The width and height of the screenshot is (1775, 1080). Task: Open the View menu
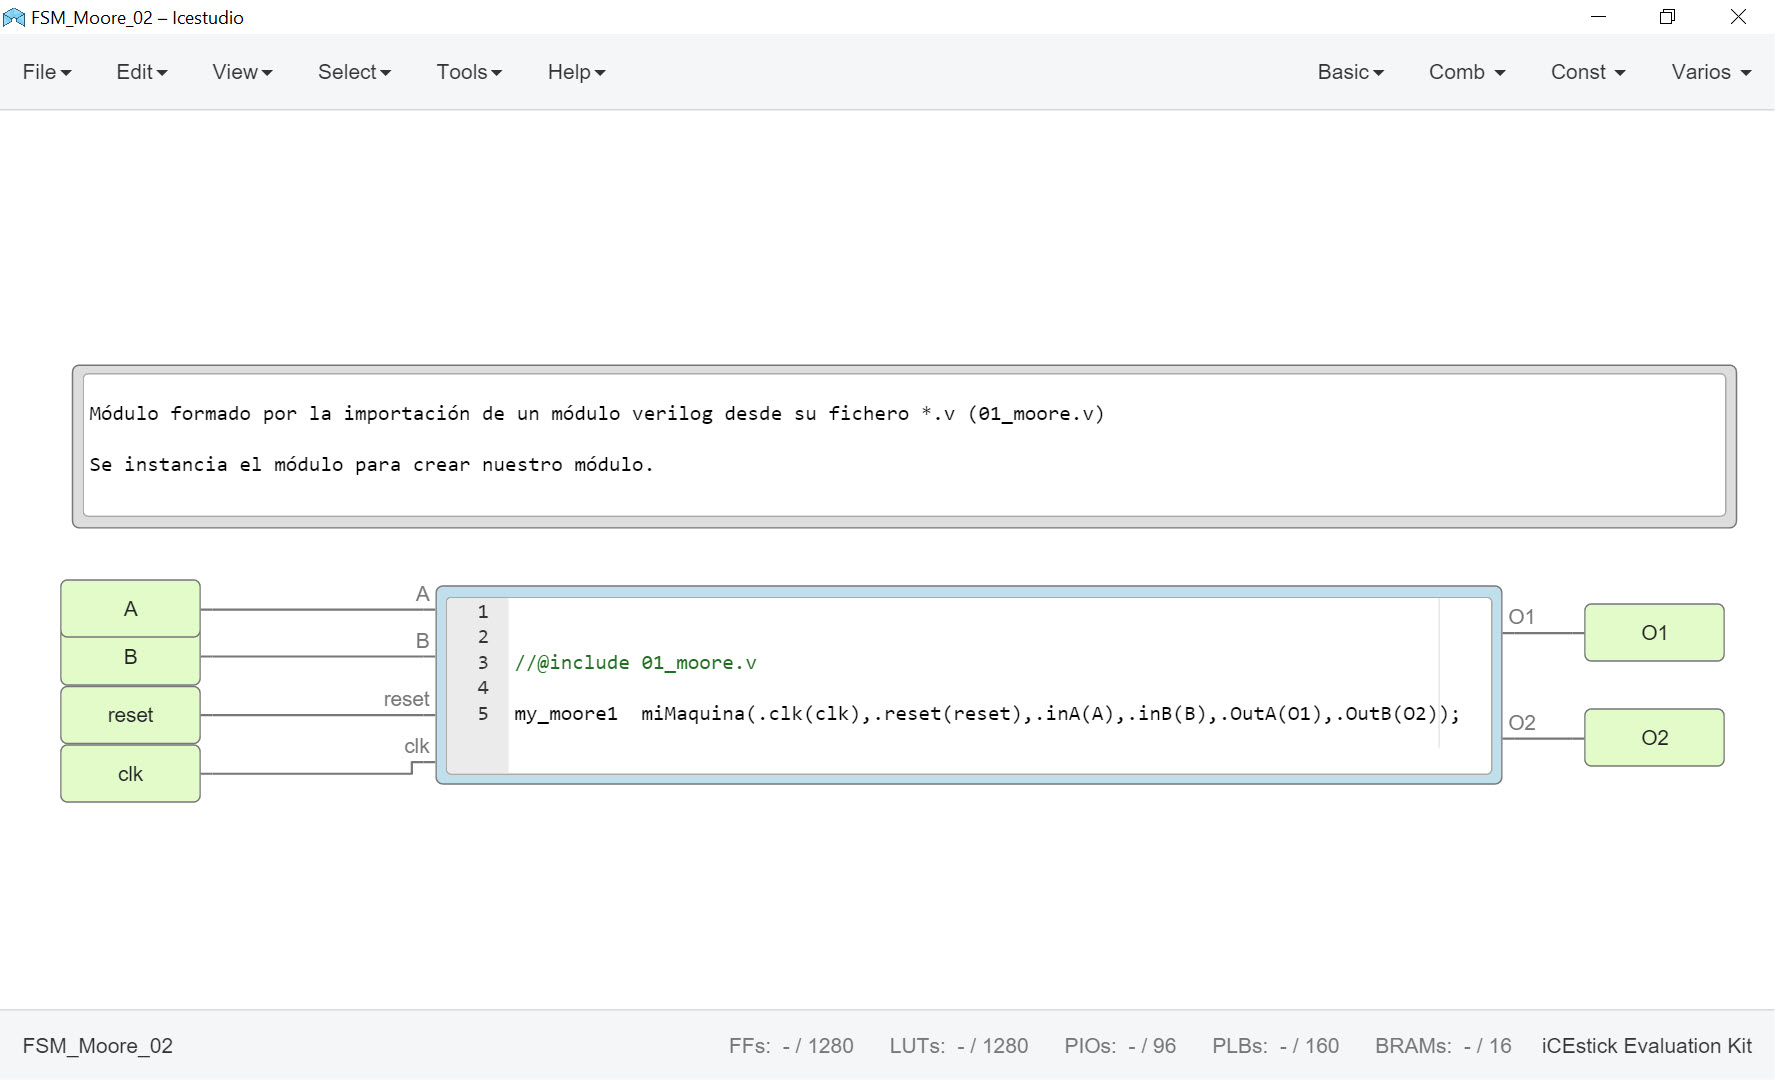pyautogui.click(x=242, y=72)
